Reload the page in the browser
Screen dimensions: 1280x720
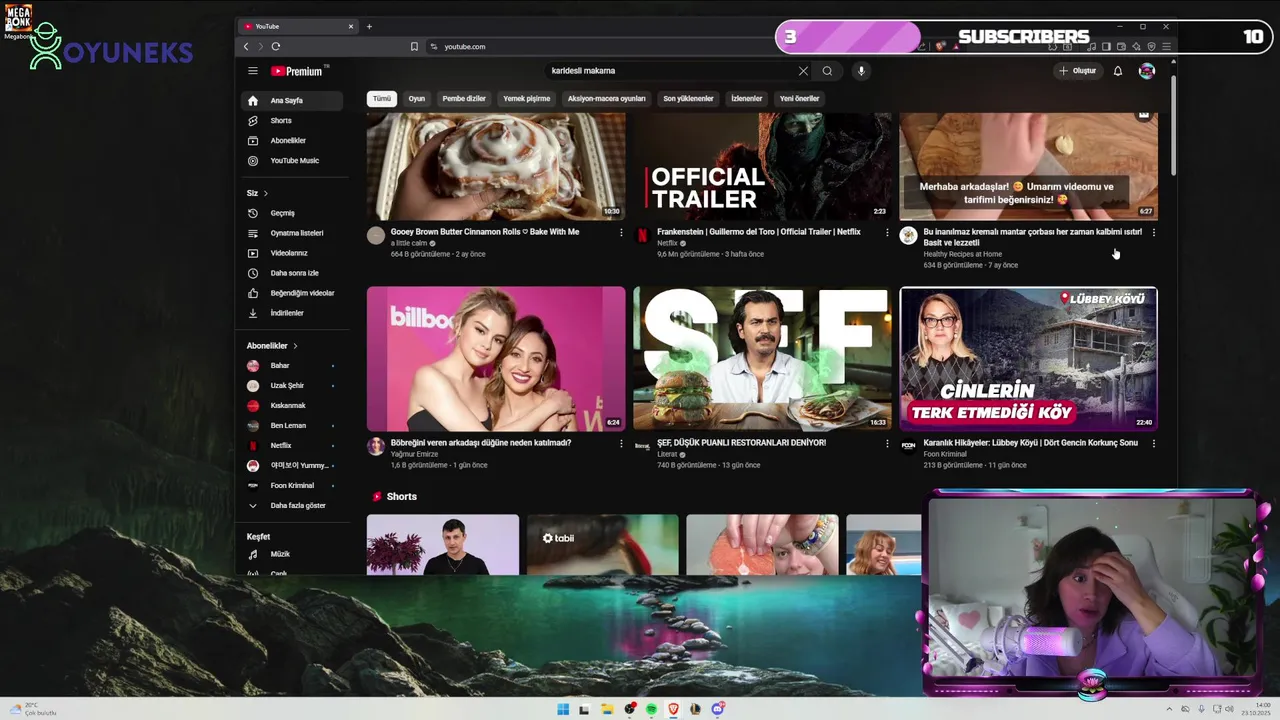(x=276, y=47)
